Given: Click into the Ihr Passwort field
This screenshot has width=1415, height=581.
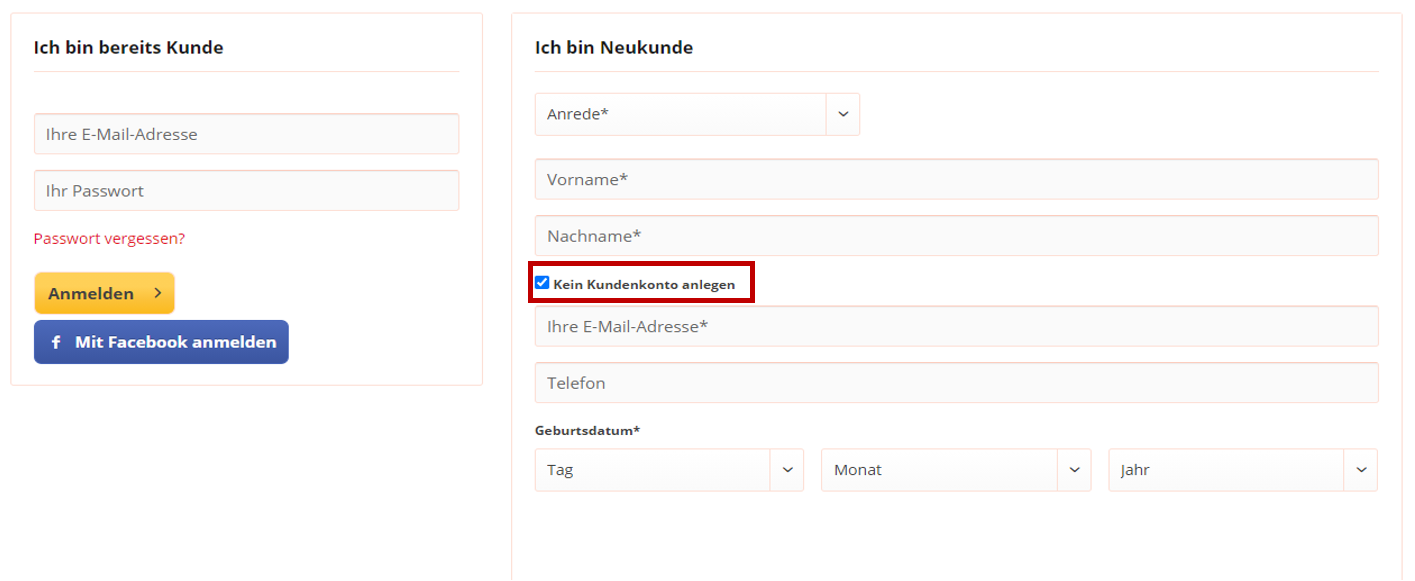Looking at the screenshot, I should [x=246, y=191].
